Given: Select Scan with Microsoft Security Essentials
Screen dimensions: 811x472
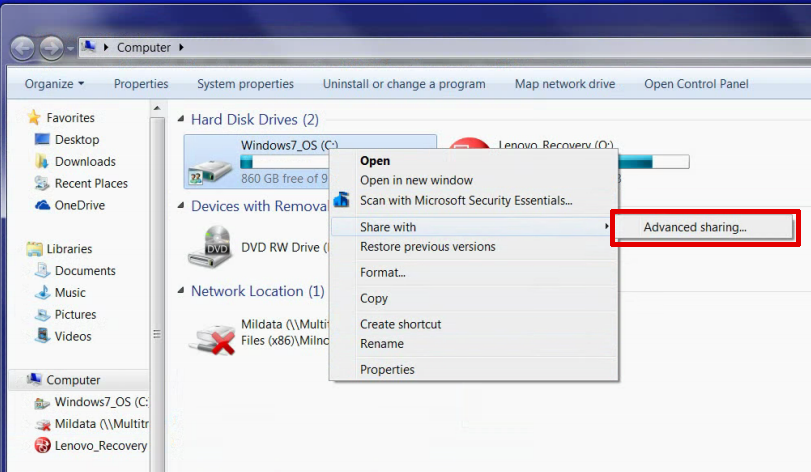Looking at the screenshot, I should [x=465, y=200].
